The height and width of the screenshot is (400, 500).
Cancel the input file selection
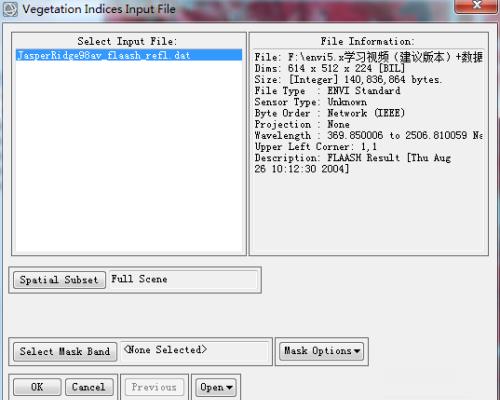[89, 387]
